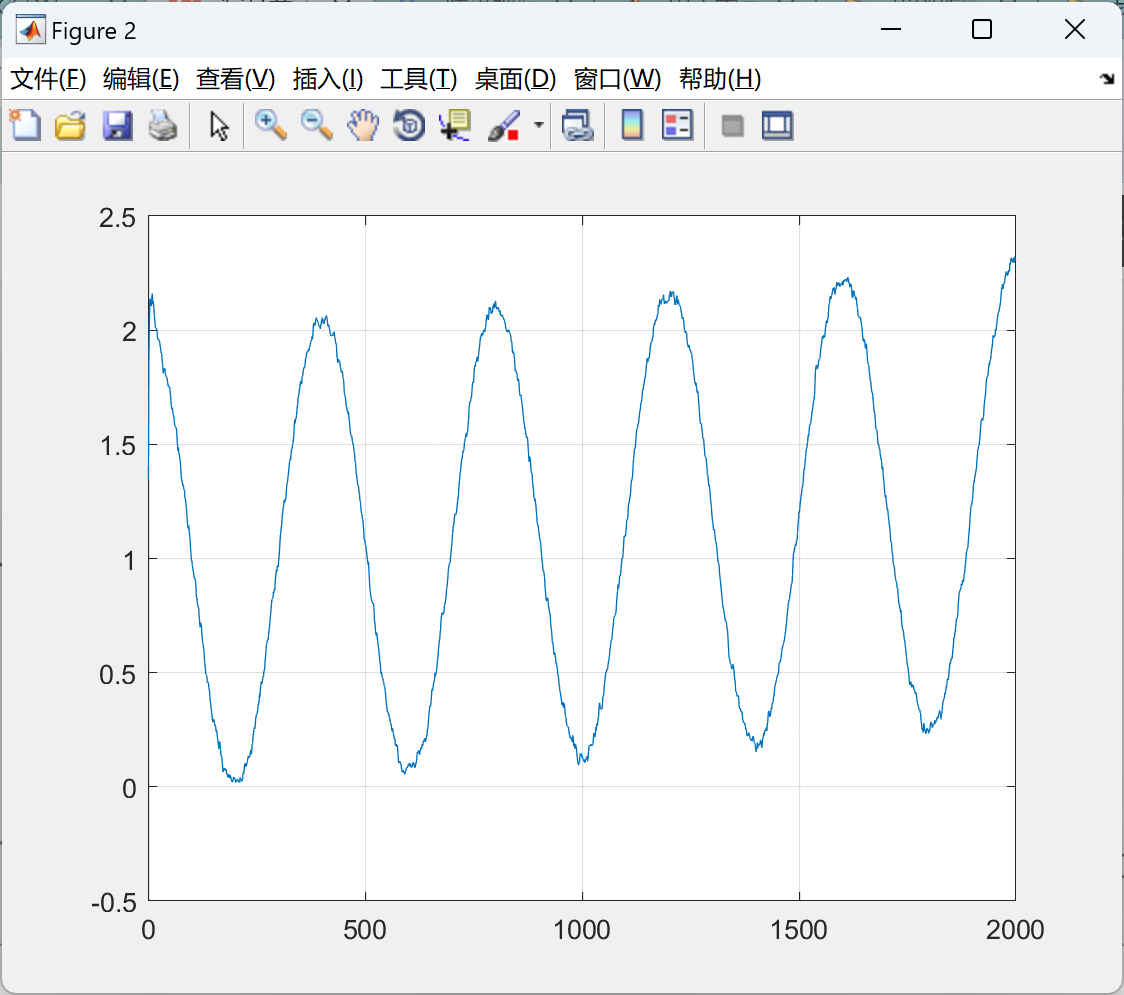Select the Edit Plot arrow tool

click(x=219, y=126)
